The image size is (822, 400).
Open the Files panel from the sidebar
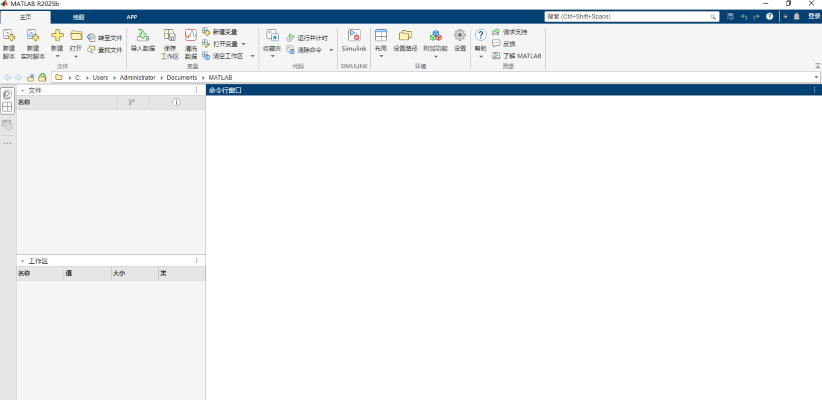(7, 95)
